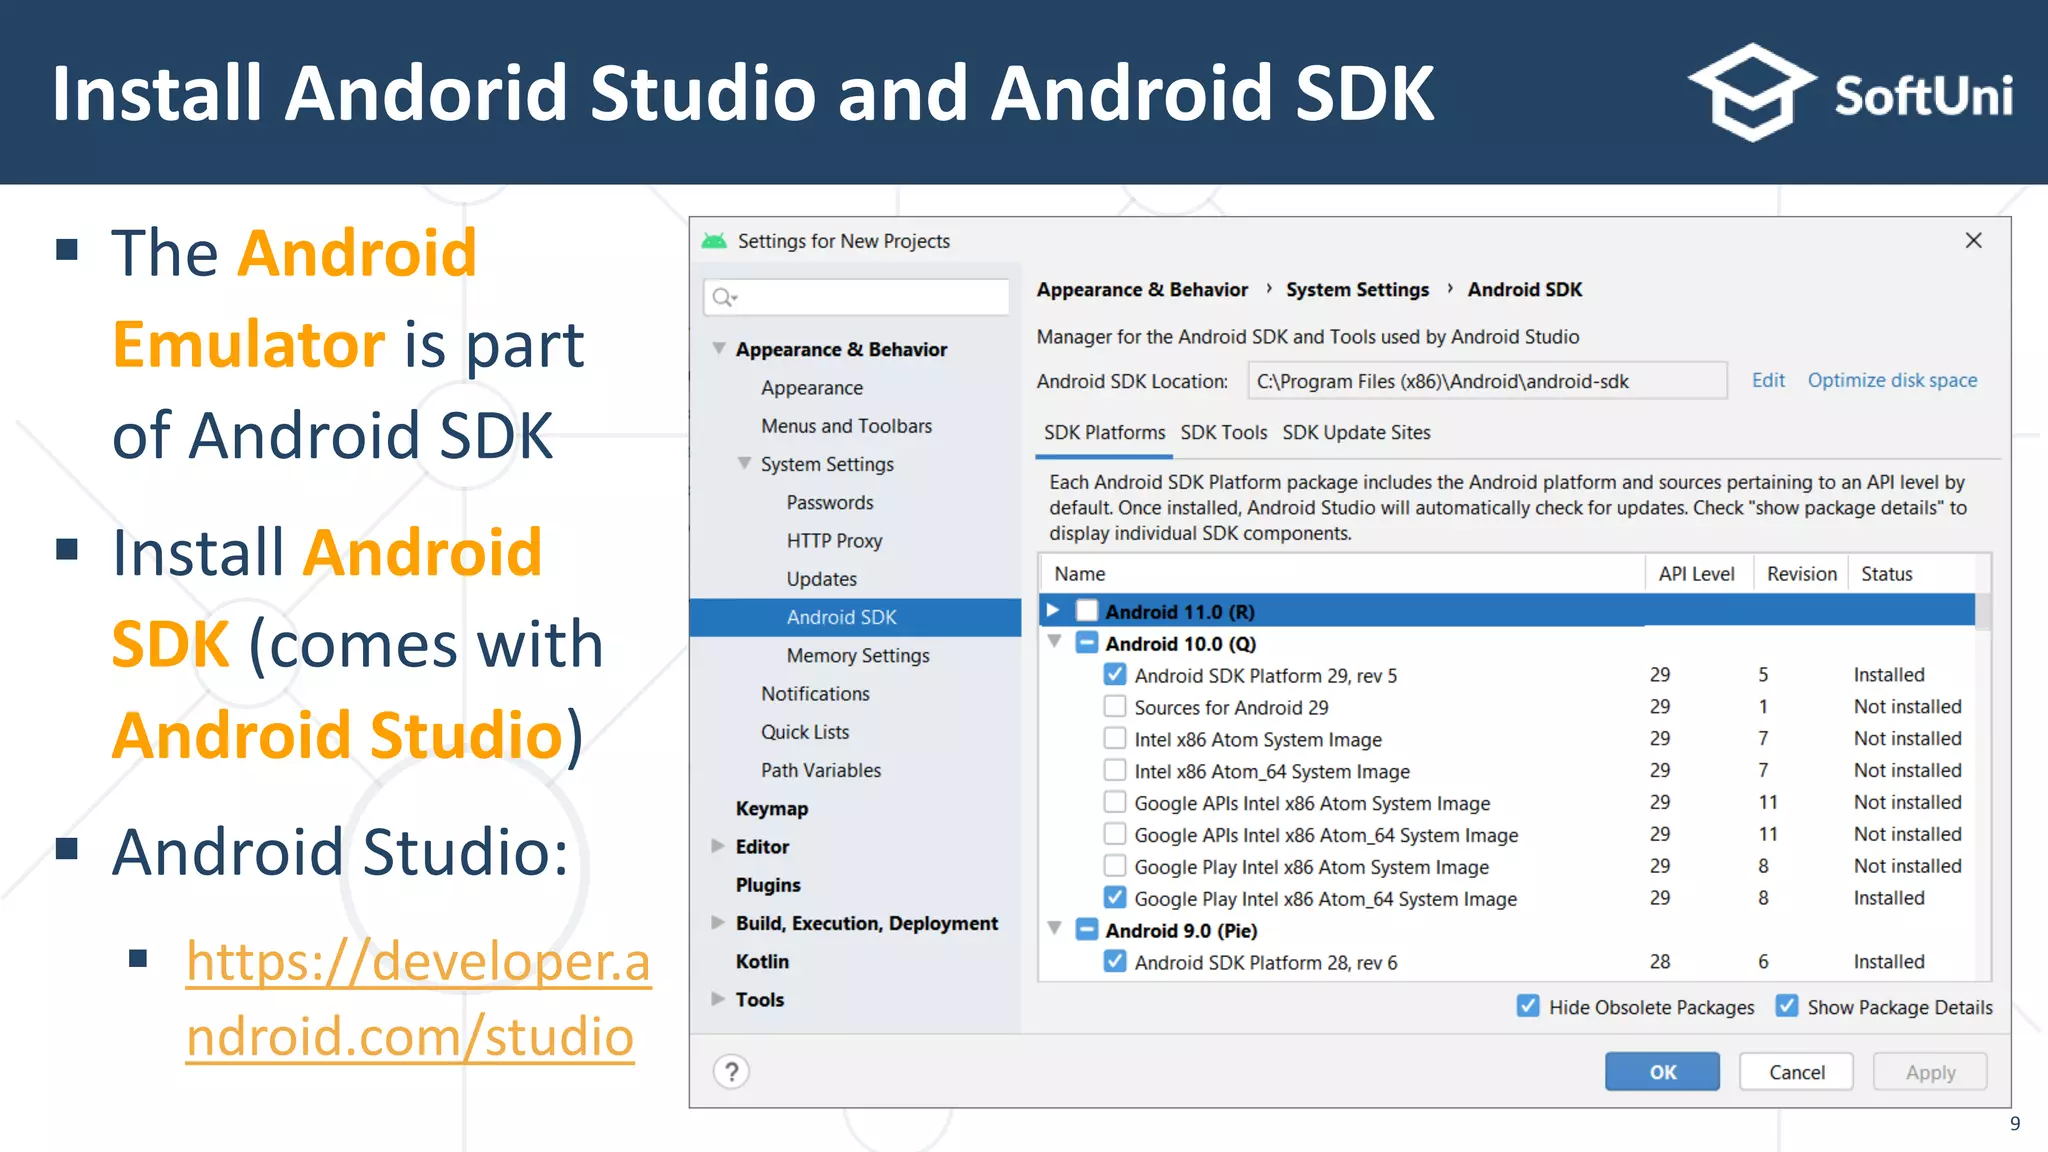This screenshot has width=2048, height=1152.
Task: Collapse Appearance & Behavior tree node
Action: [x=718, y=348]
